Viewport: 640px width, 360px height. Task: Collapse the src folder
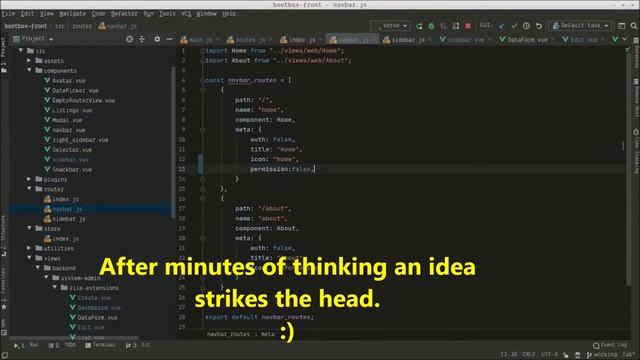click(21, 51)
